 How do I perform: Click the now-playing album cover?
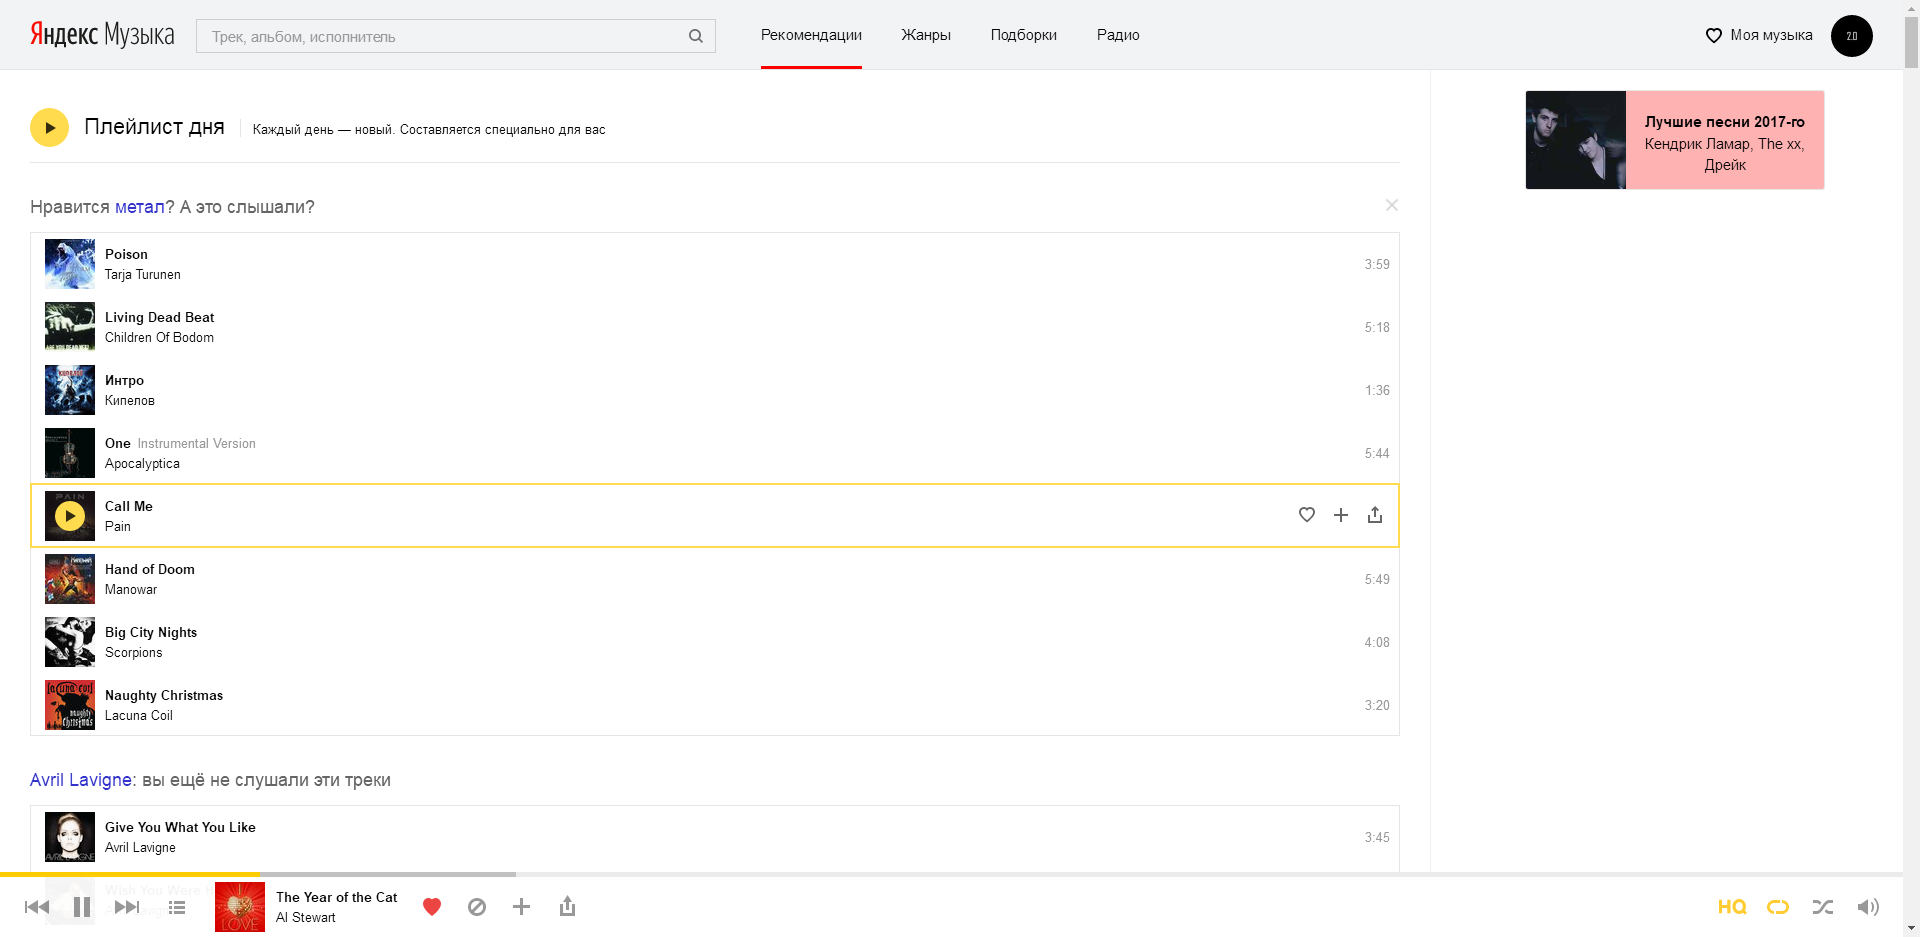point(240,907)
